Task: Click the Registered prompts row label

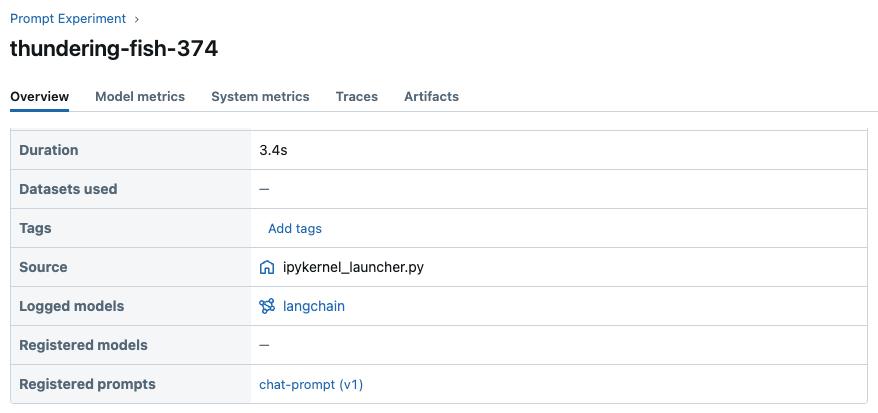Action: tap(87, 384)
